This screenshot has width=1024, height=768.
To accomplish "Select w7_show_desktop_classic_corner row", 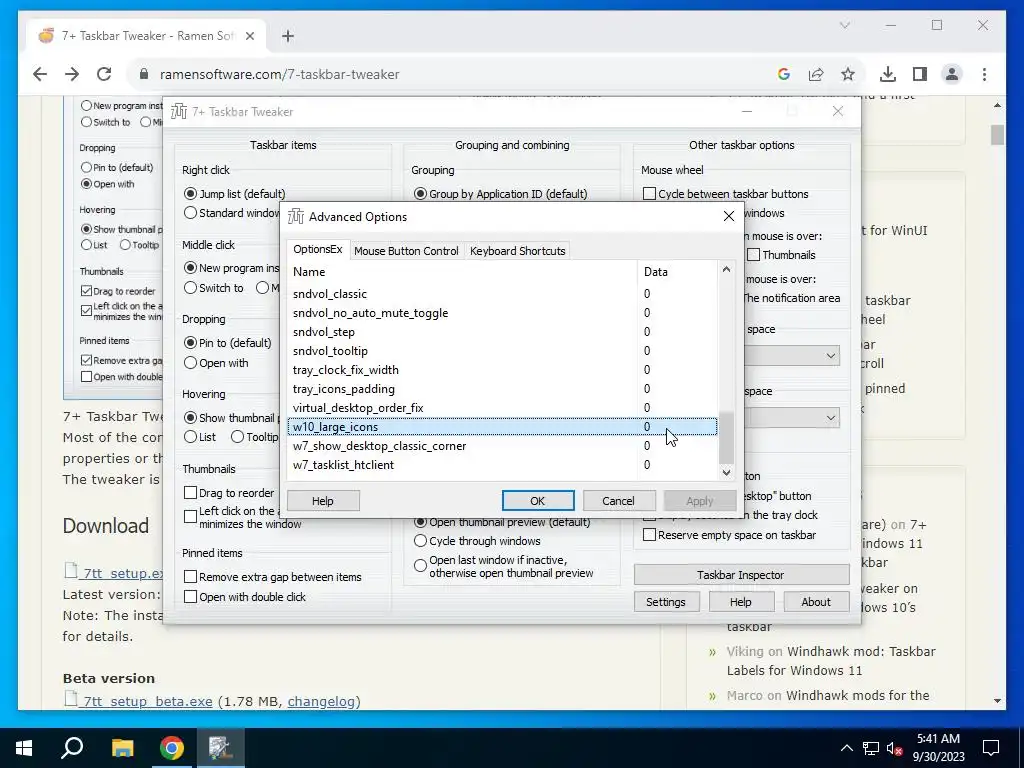I will tap(502, 445).
